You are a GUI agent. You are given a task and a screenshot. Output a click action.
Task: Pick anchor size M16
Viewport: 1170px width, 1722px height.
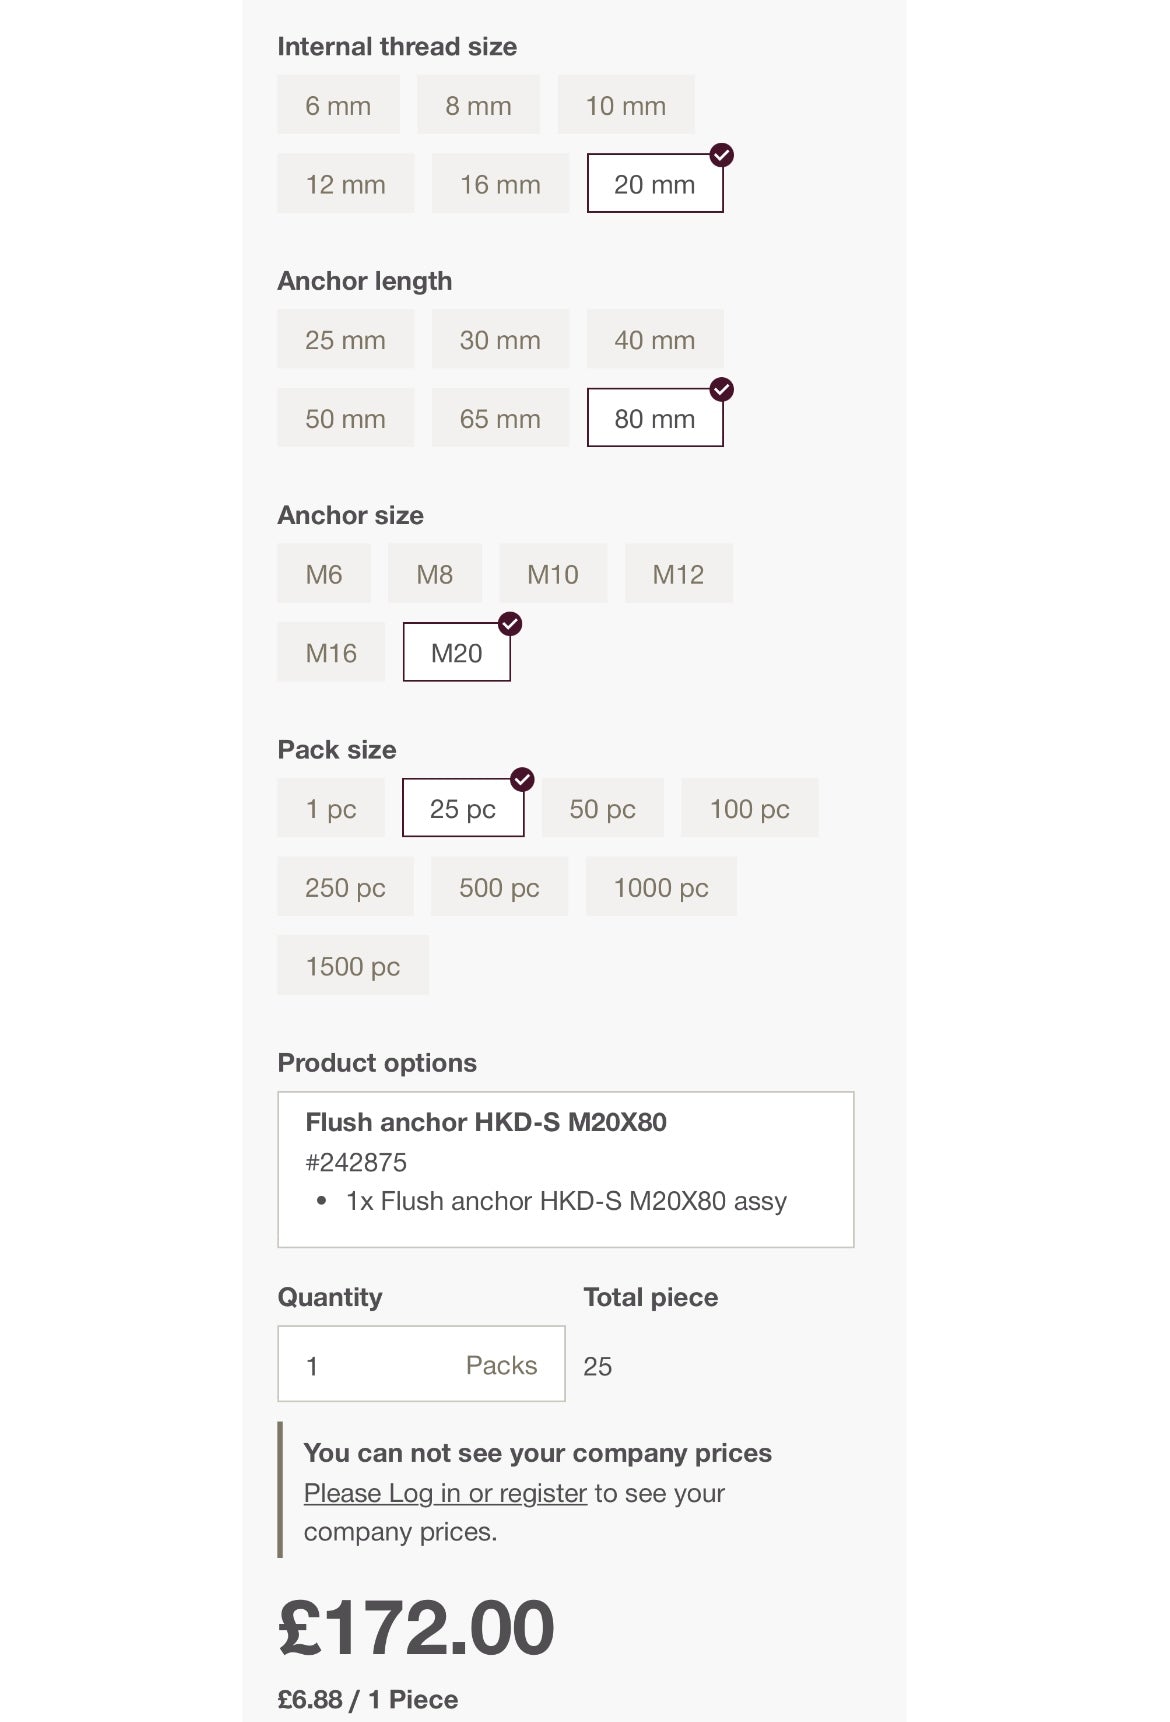(331, 653)
